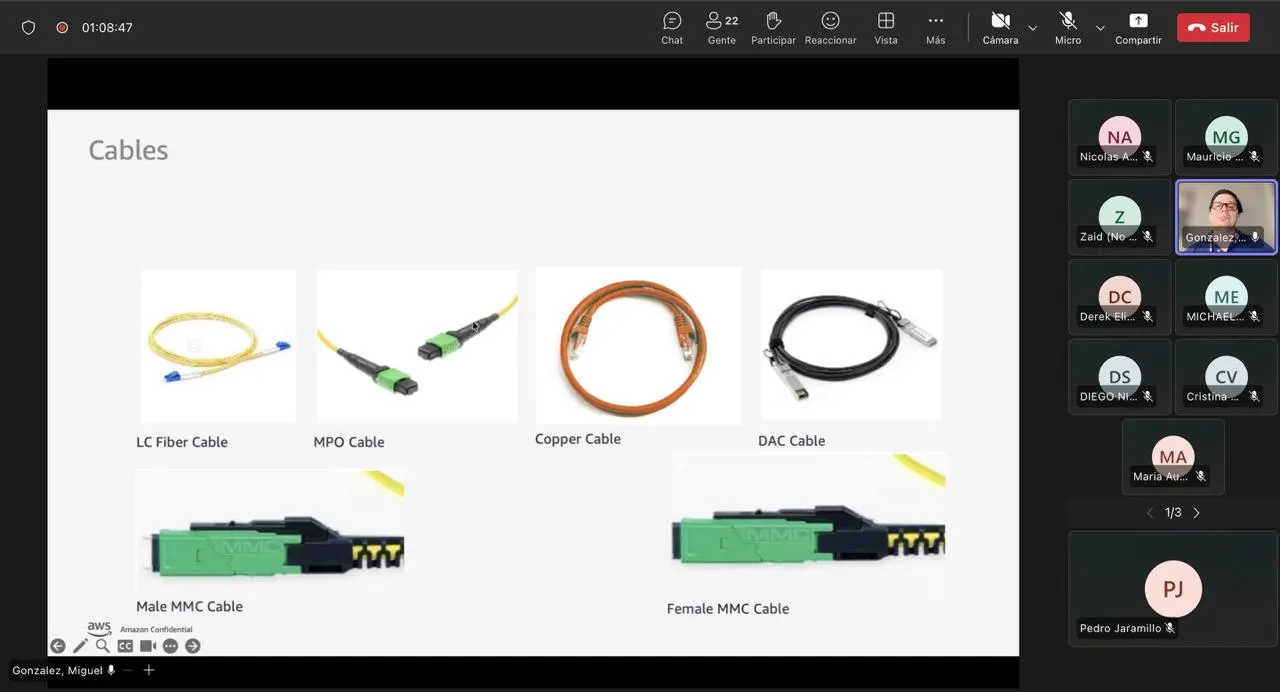The height and width of the screenshot is (692, 1280).
Task: Open the Vista layout options
Action: coord(886,27)
